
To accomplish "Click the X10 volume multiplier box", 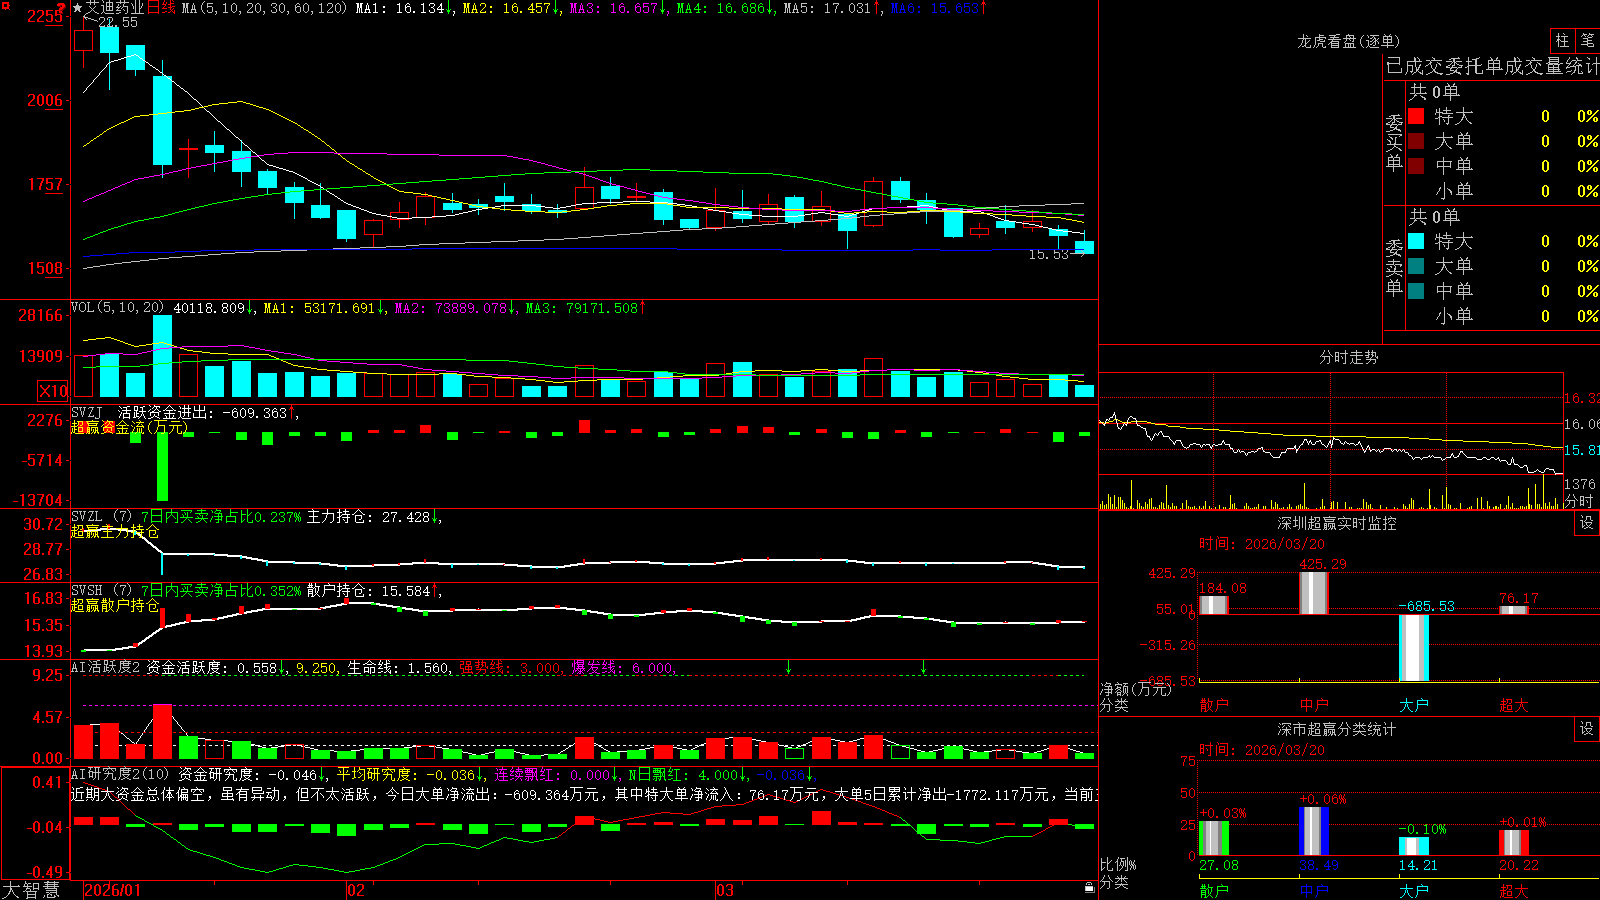I will click(53, 391).
